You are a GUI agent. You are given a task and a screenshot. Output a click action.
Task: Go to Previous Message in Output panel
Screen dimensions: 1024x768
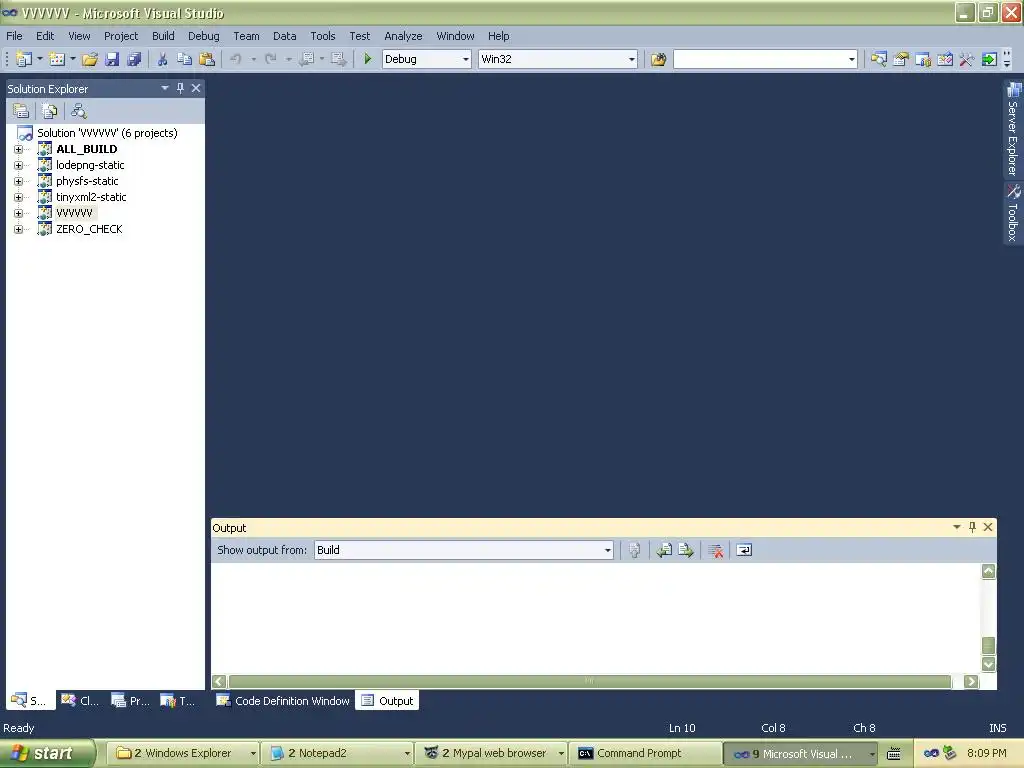664,550
